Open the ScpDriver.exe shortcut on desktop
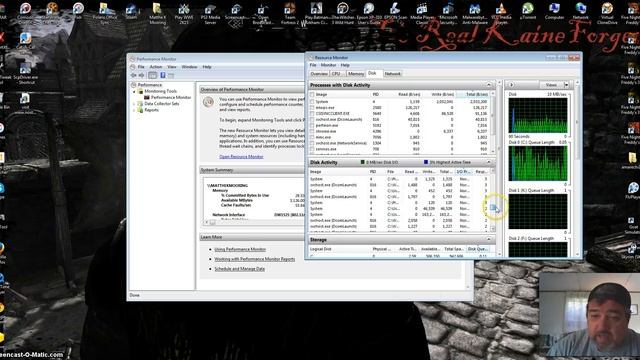Viewport: 640px width, 360px height. click(25, 73)
